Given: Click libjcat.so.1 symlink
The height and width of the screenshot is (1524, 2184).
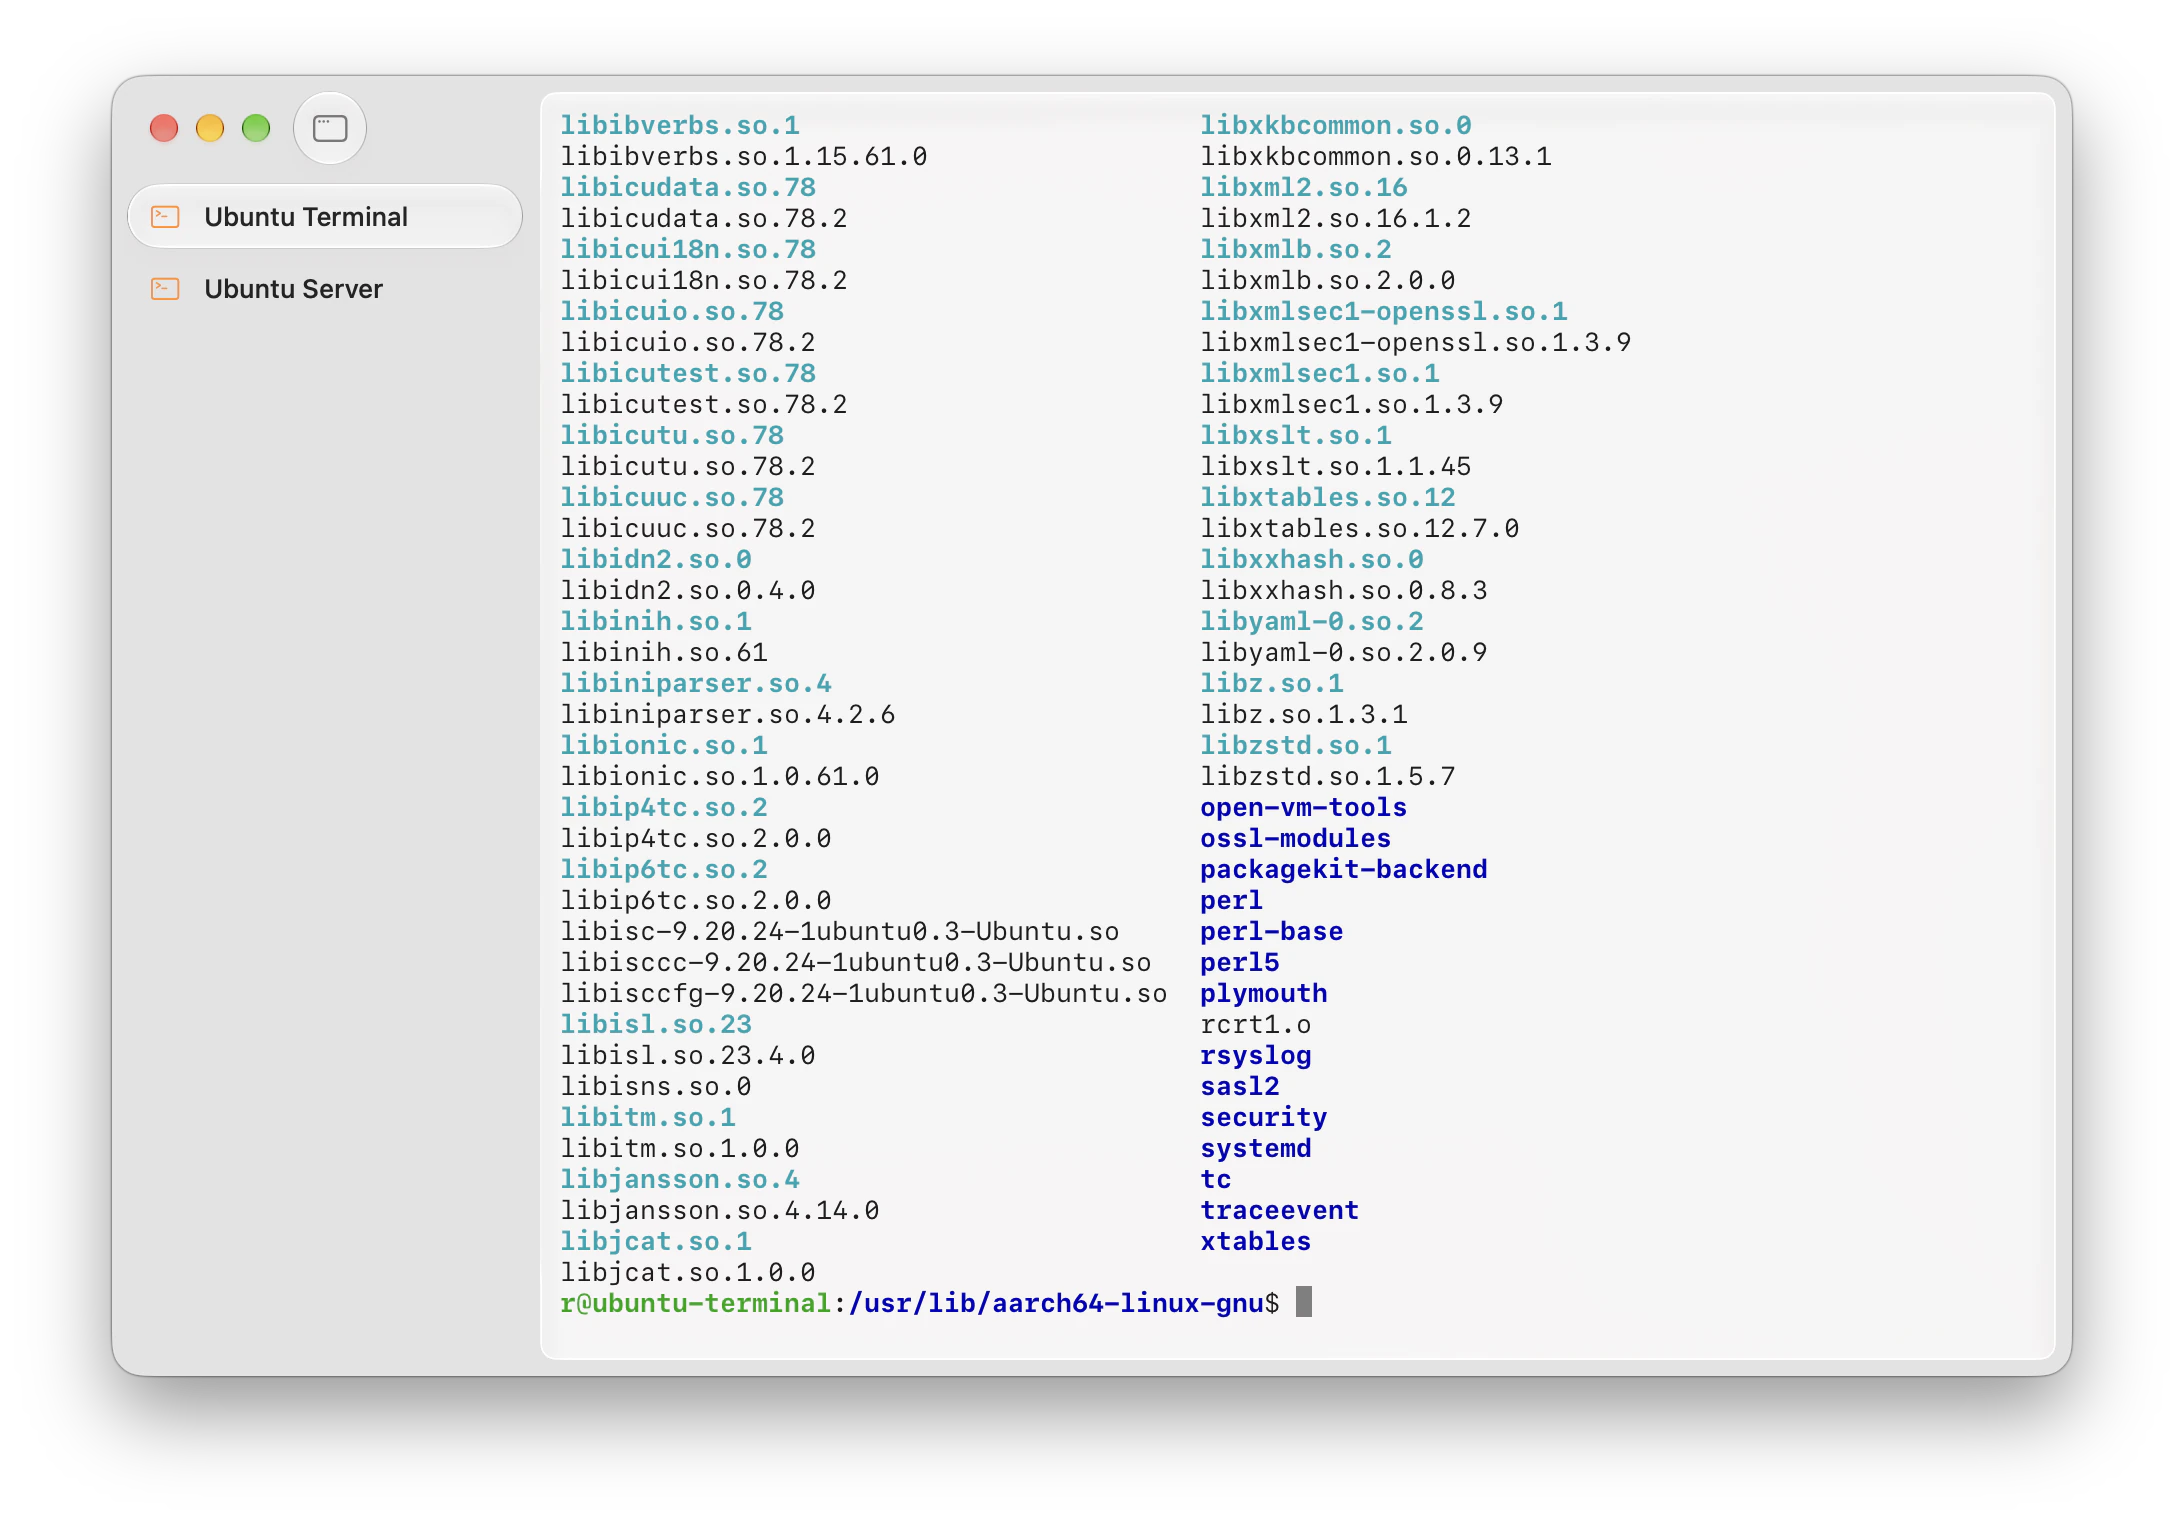Looking at the screenshot, I should coord(656,1241).
